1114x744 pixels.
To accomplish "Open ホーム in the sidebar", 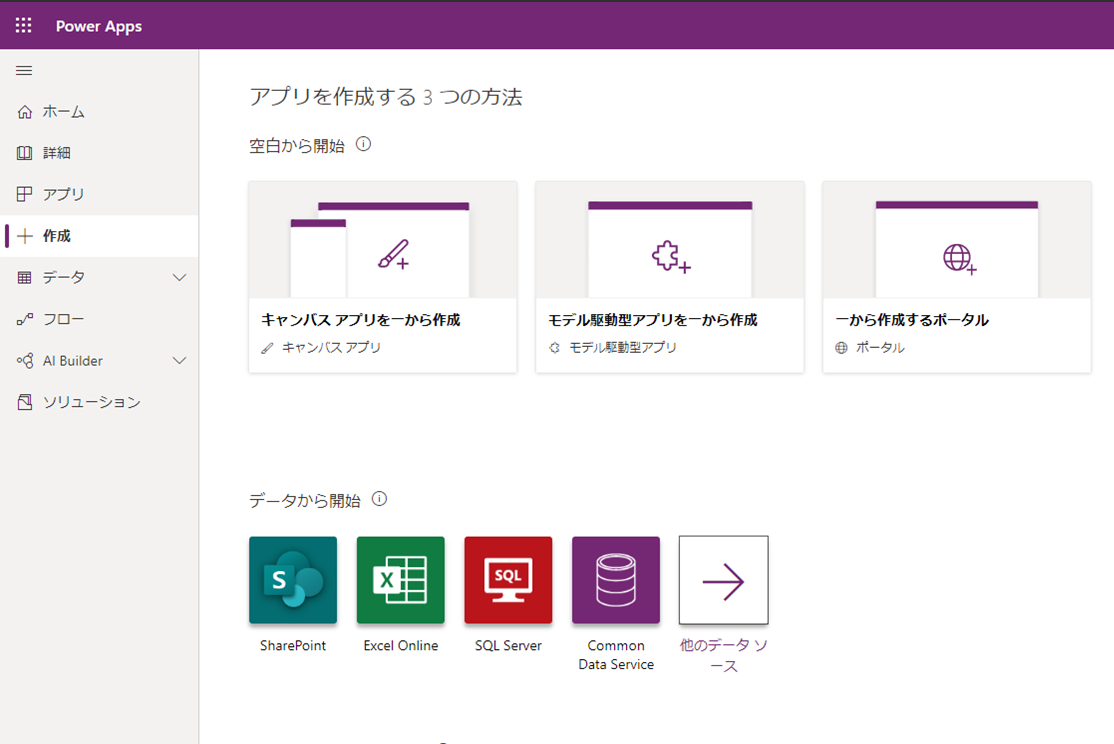I will pos(99,112).
